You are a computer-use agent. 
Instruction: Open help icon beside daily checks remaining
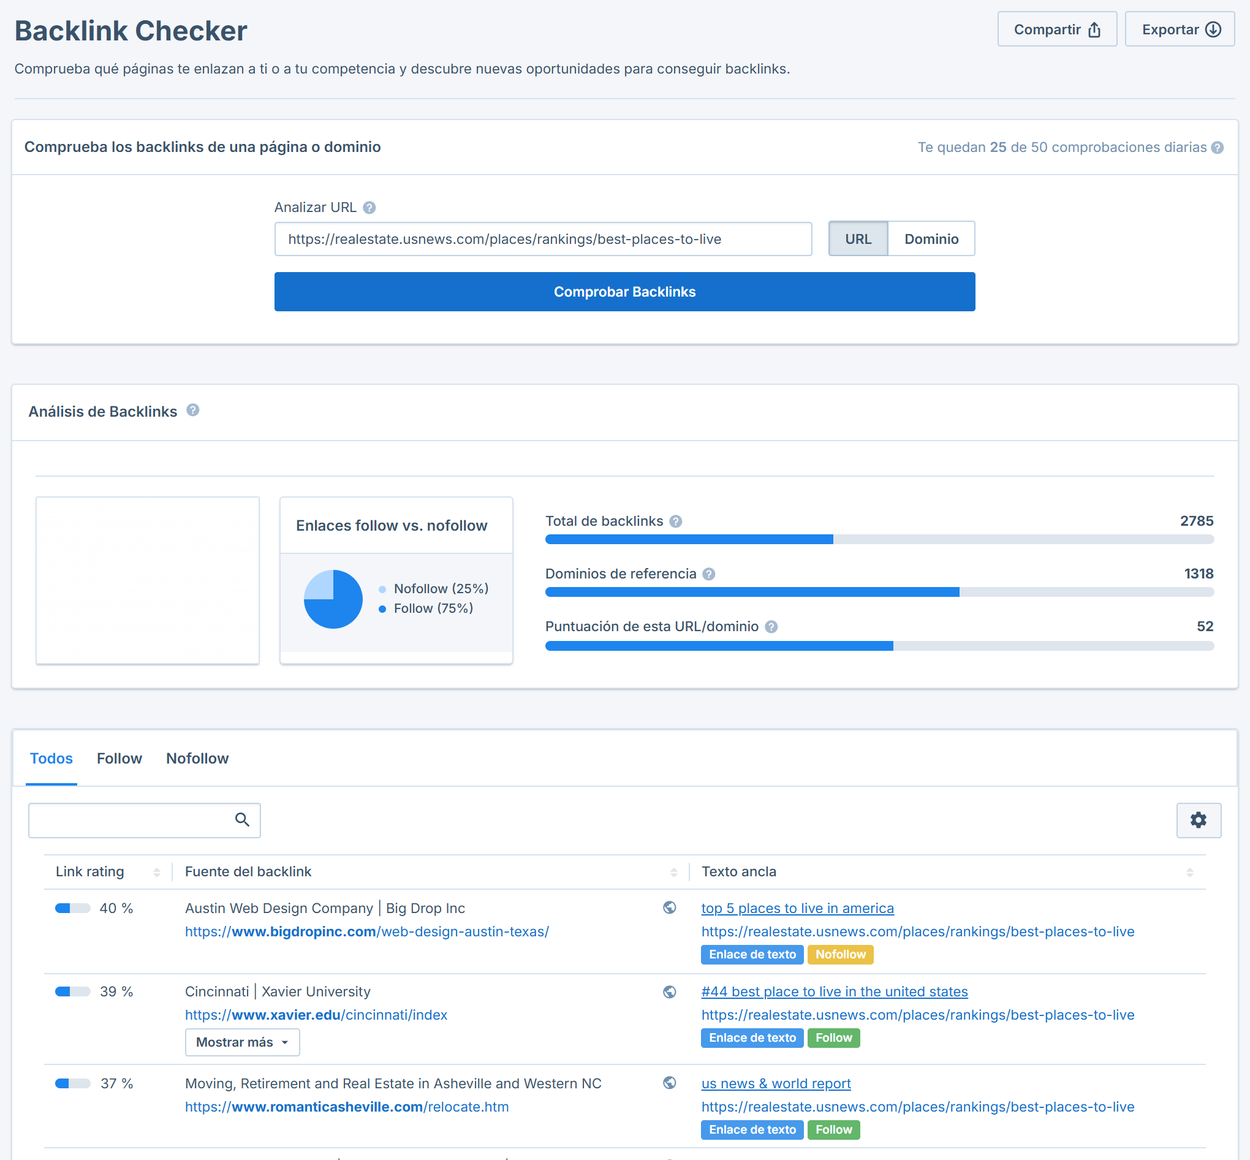1217,147
